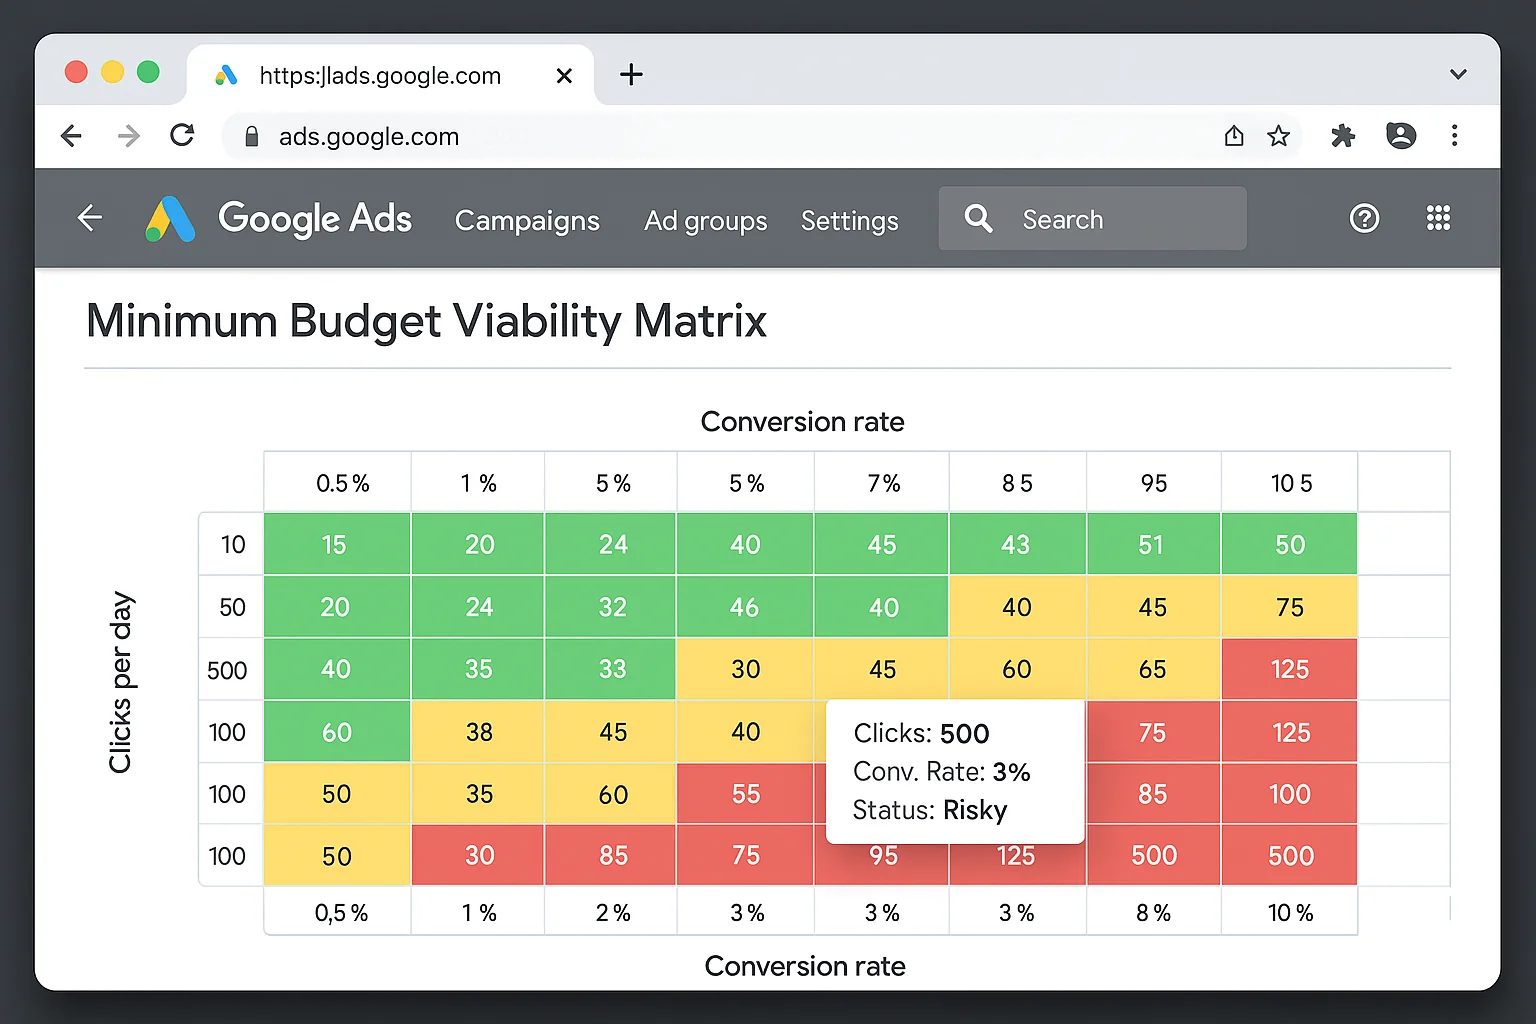Click the red 125 cell in the matrix

tap(1289, 669)
